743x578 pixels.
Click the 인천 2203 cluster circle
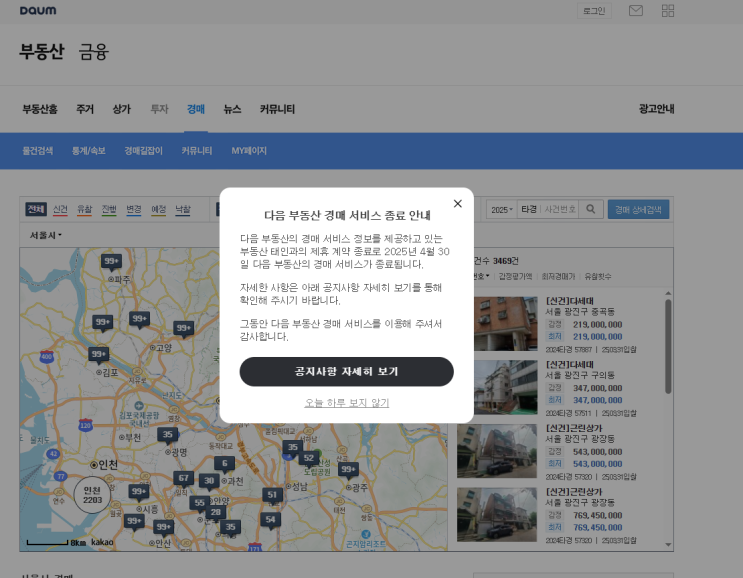click(92, 496)
